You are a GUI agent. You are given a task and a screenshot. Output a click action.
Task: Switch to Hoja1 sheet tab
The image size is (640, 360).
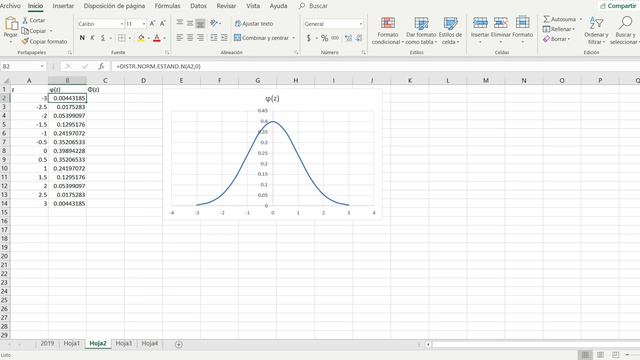tap(71, 344)
